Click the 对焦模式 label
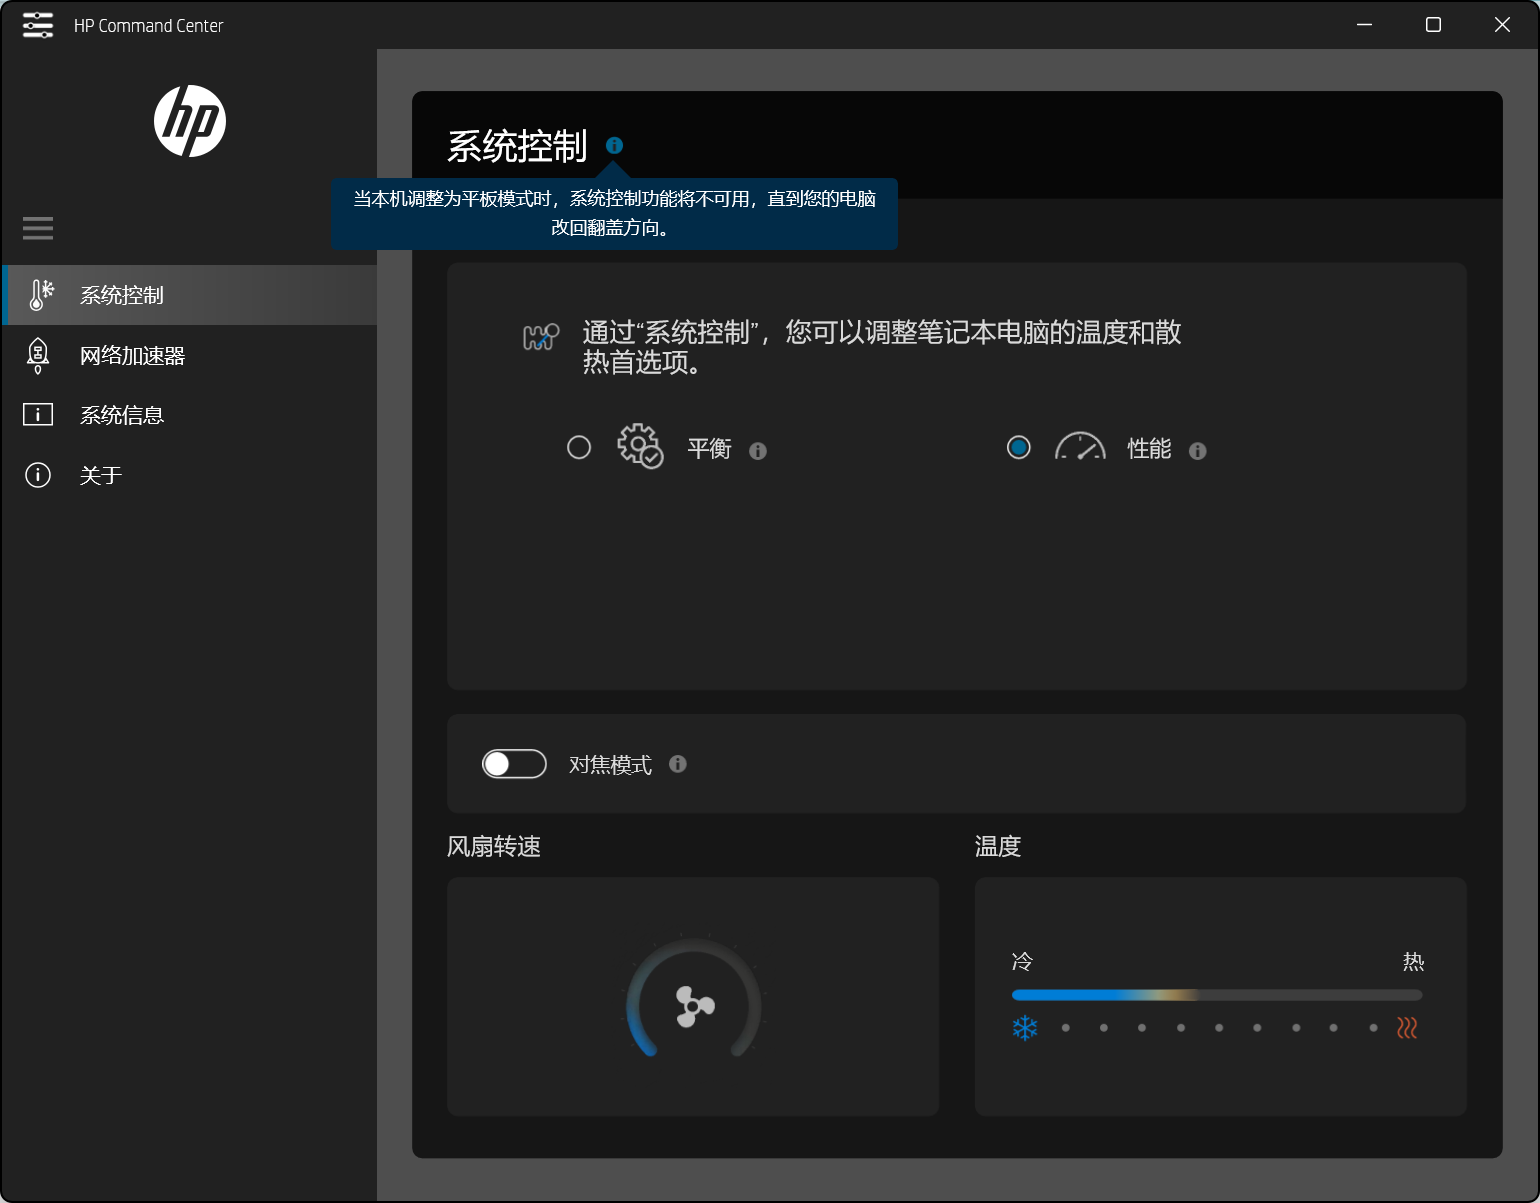 tap(610, 765)
